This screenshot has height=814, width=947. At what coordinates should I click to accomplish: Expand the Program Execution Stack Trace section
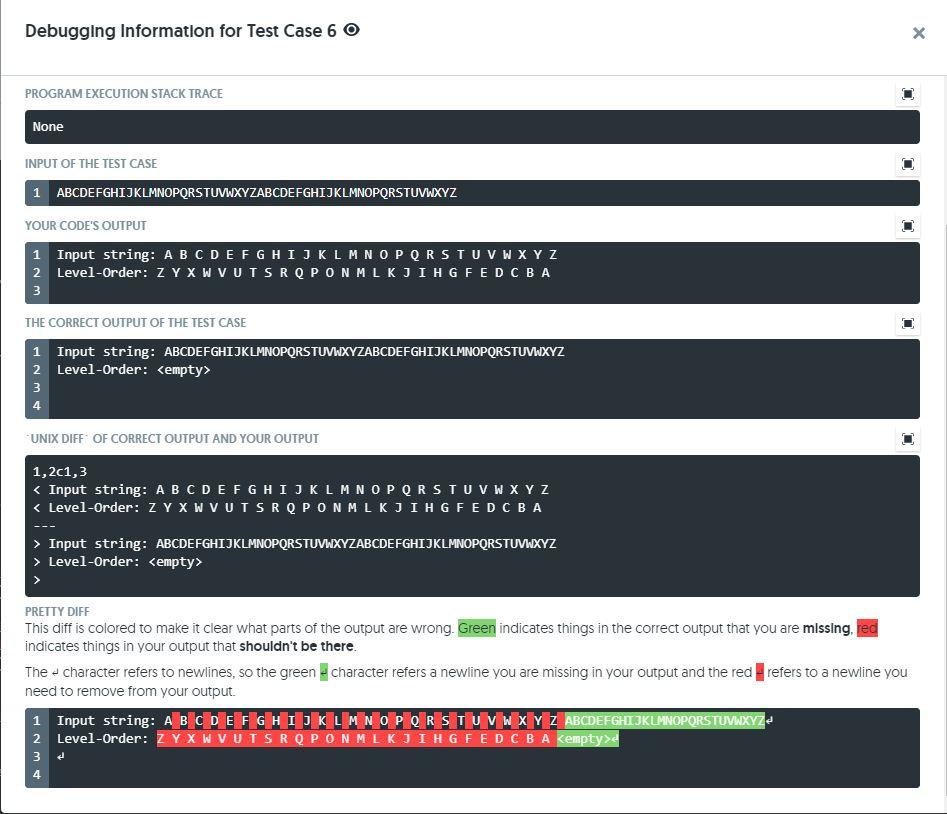coord(907,93)
